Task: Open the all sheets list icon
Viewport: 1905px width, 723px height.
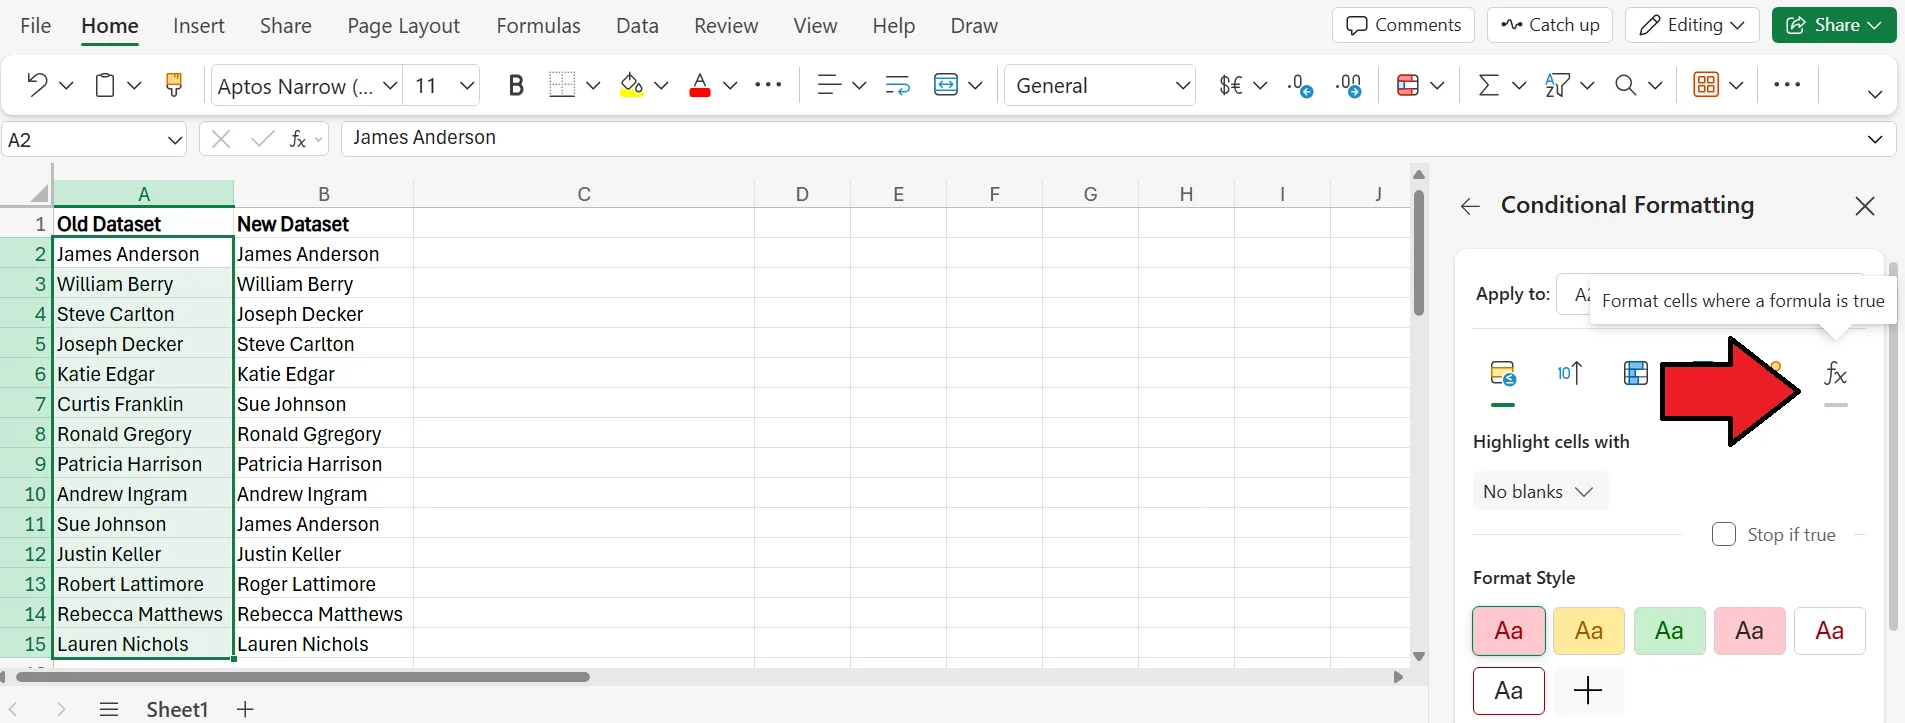Action: 109,709
